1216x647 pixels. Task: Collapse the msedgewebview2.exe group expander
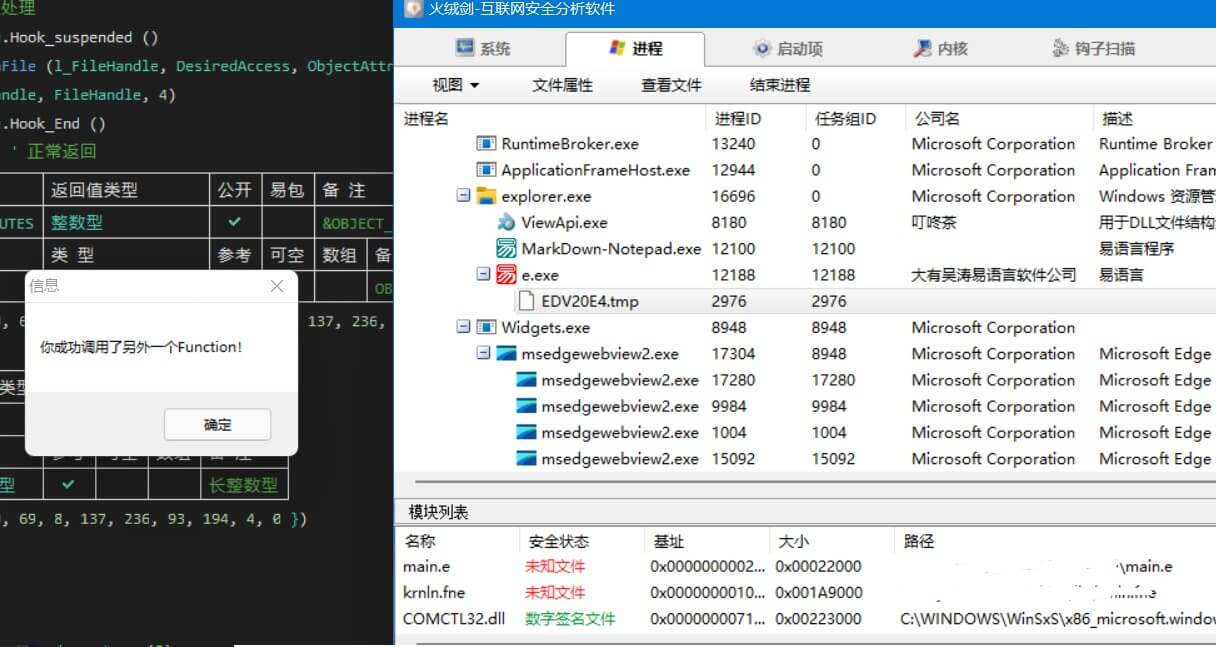coord(486,353)
